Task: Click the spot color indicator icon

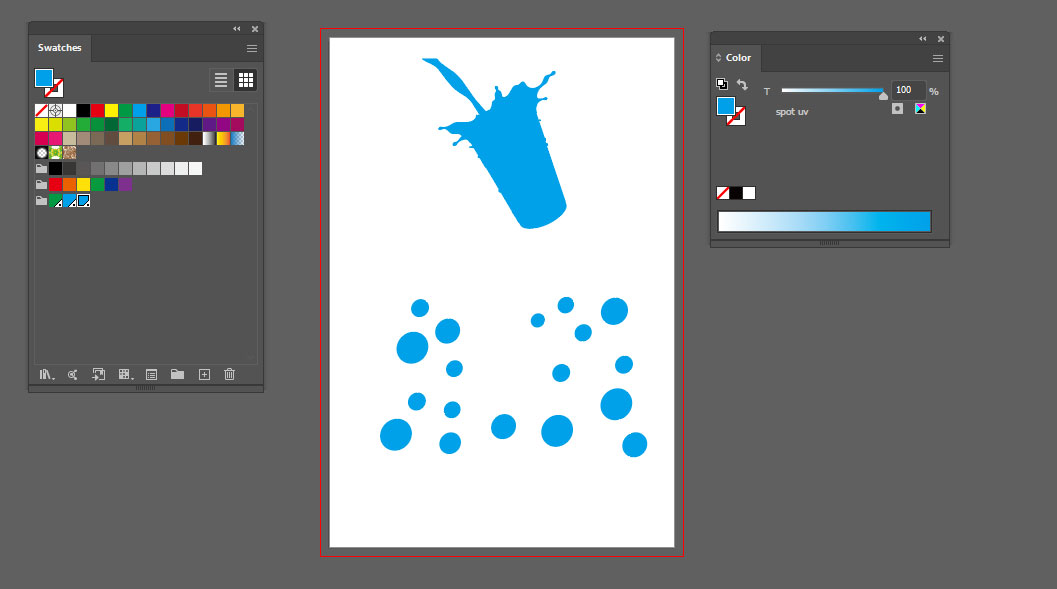Action: [x=897, y=108]
